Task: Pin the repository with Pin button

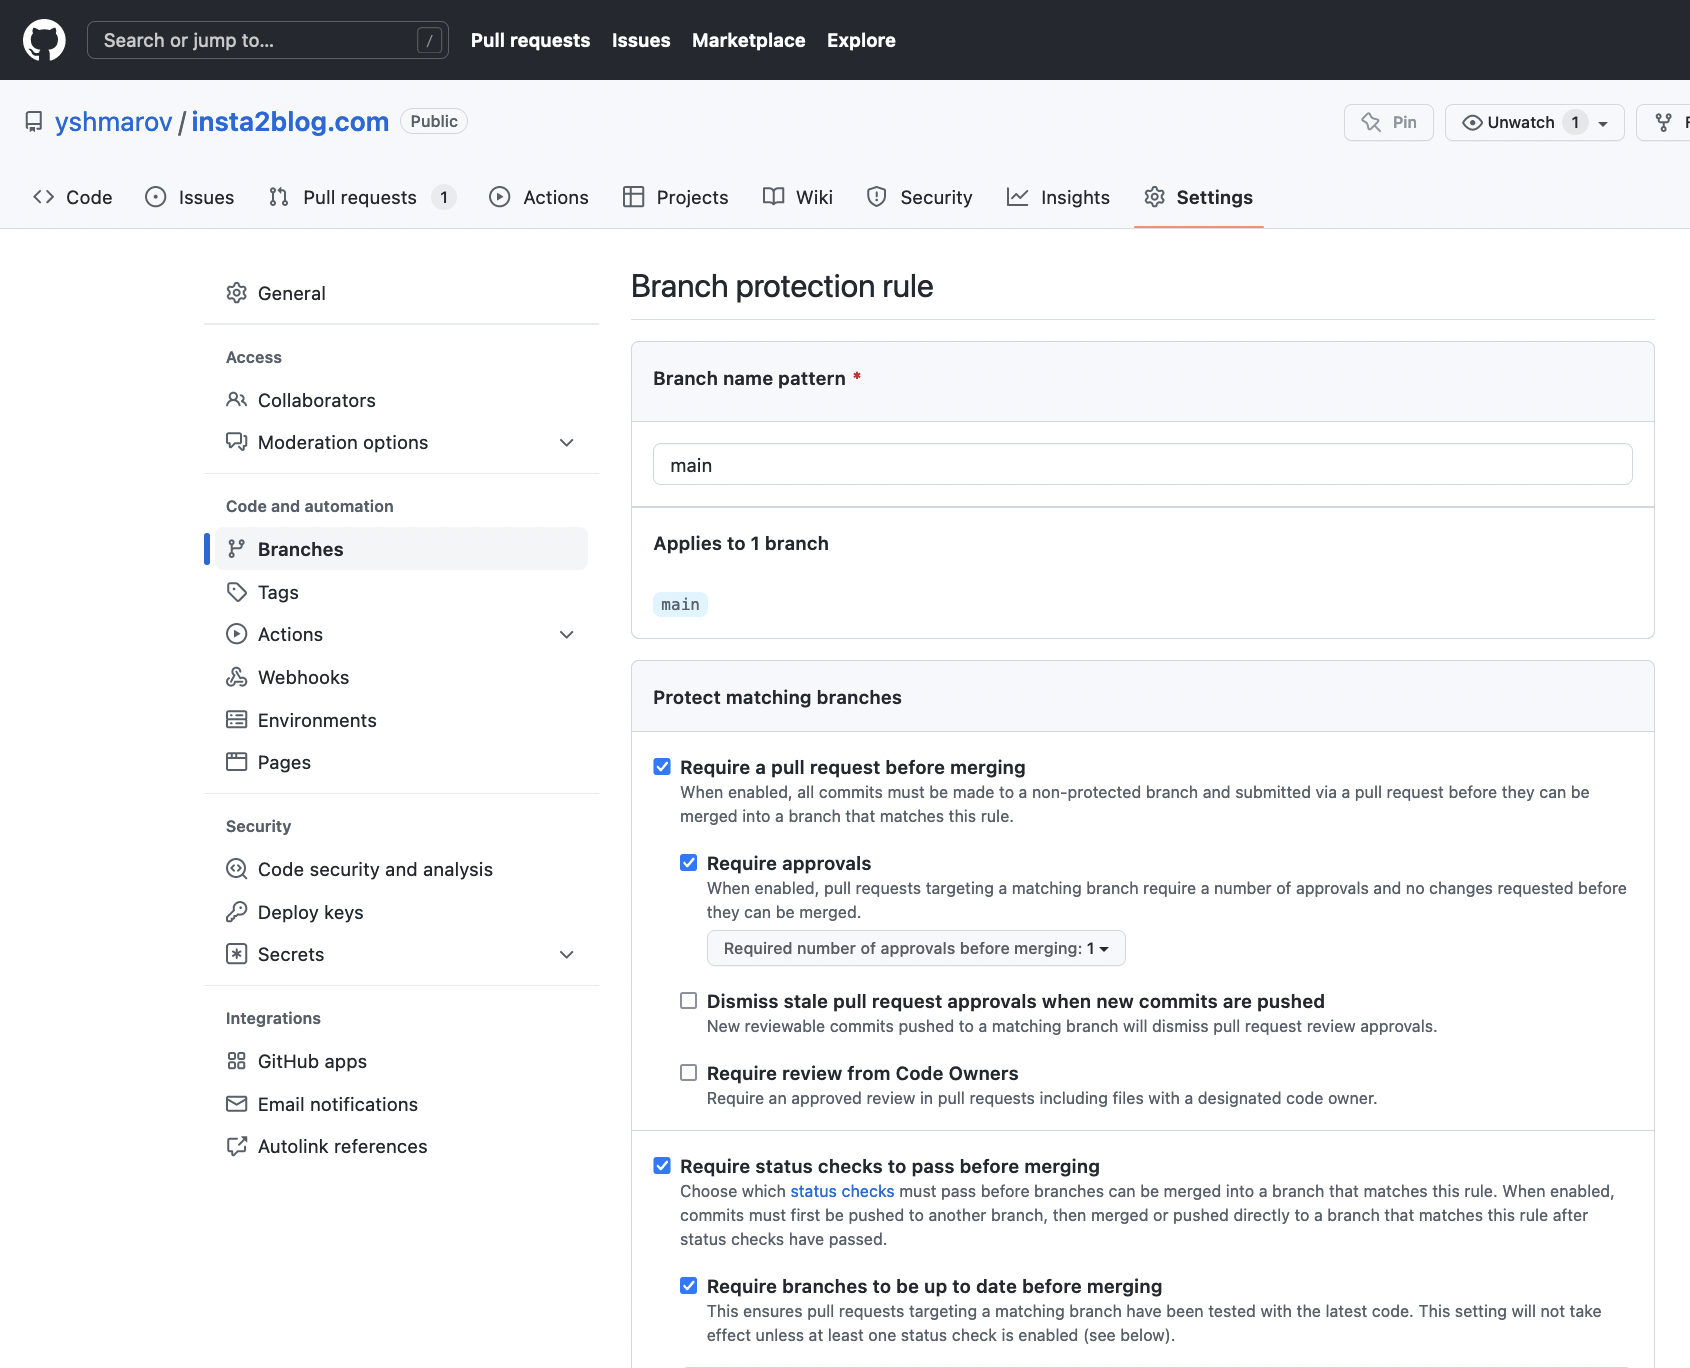Action: click(1389, 122)
